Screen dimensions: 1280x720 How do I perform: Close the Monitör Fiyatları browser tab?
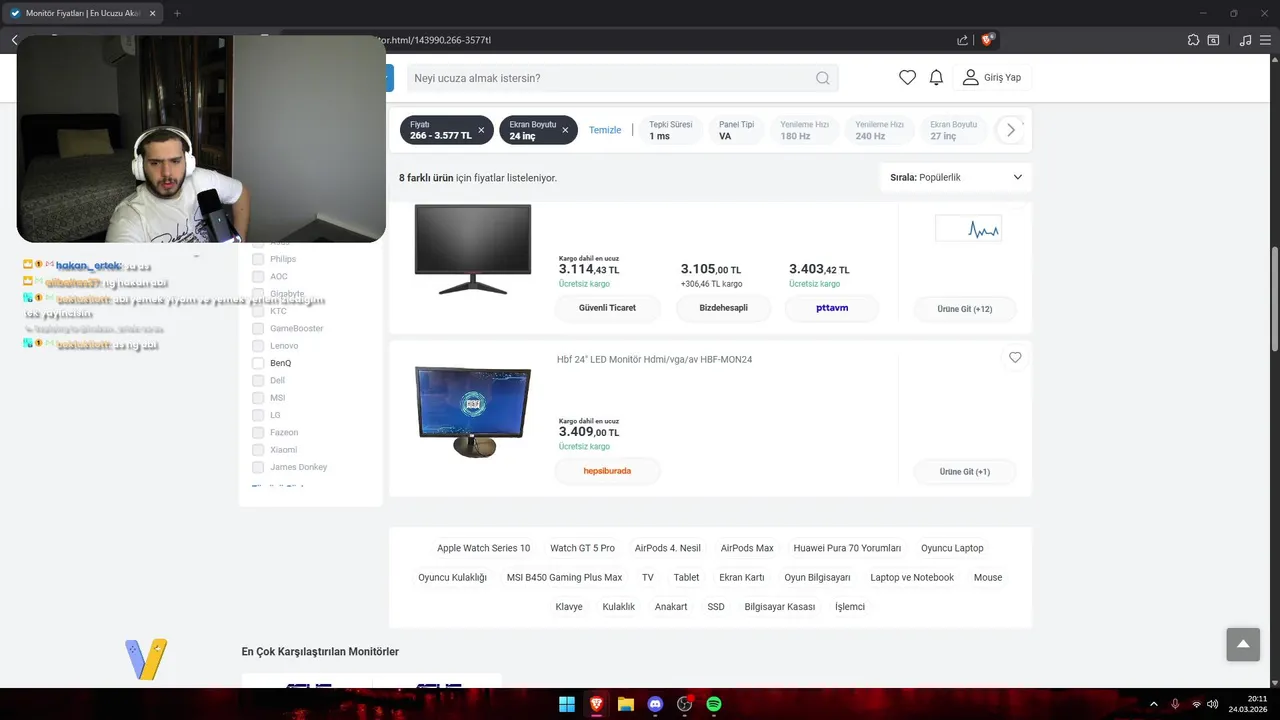click(152, 13)
